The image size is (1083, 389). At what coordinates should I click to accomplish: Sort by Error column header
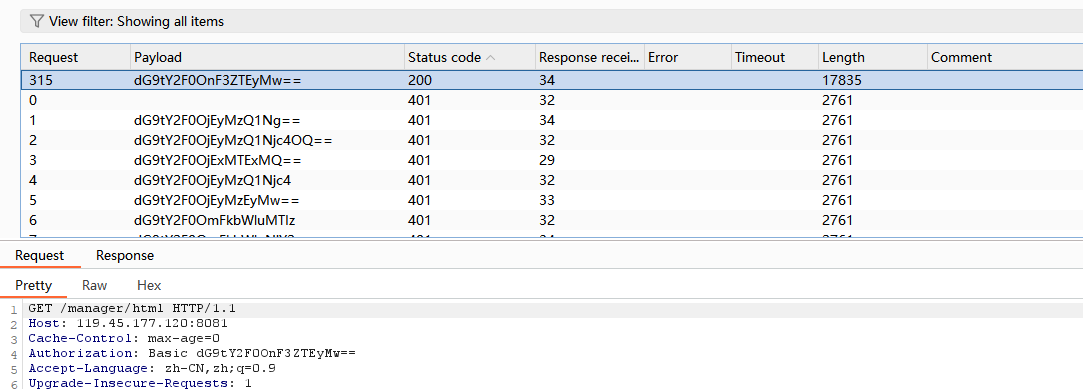[687, 57]
